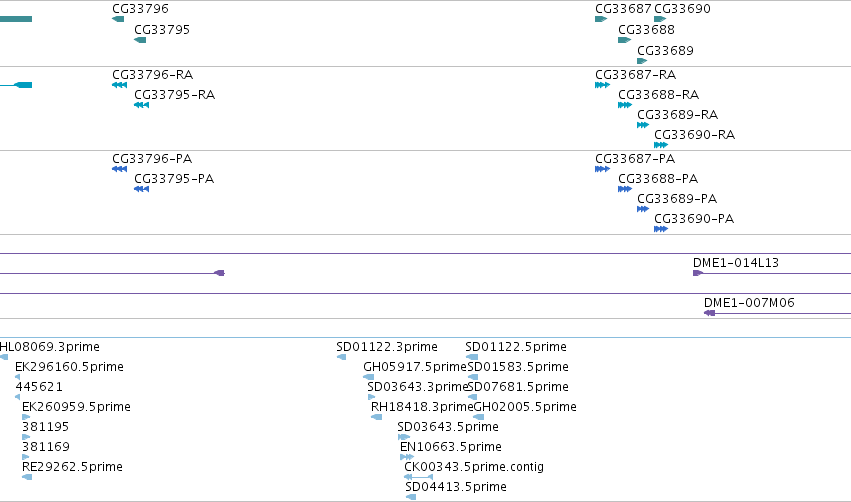The height and width of the screenshot is (502, 851).
Task: Select the CG33688-RA transcript glyph
Action: click(x=625, y=105)
